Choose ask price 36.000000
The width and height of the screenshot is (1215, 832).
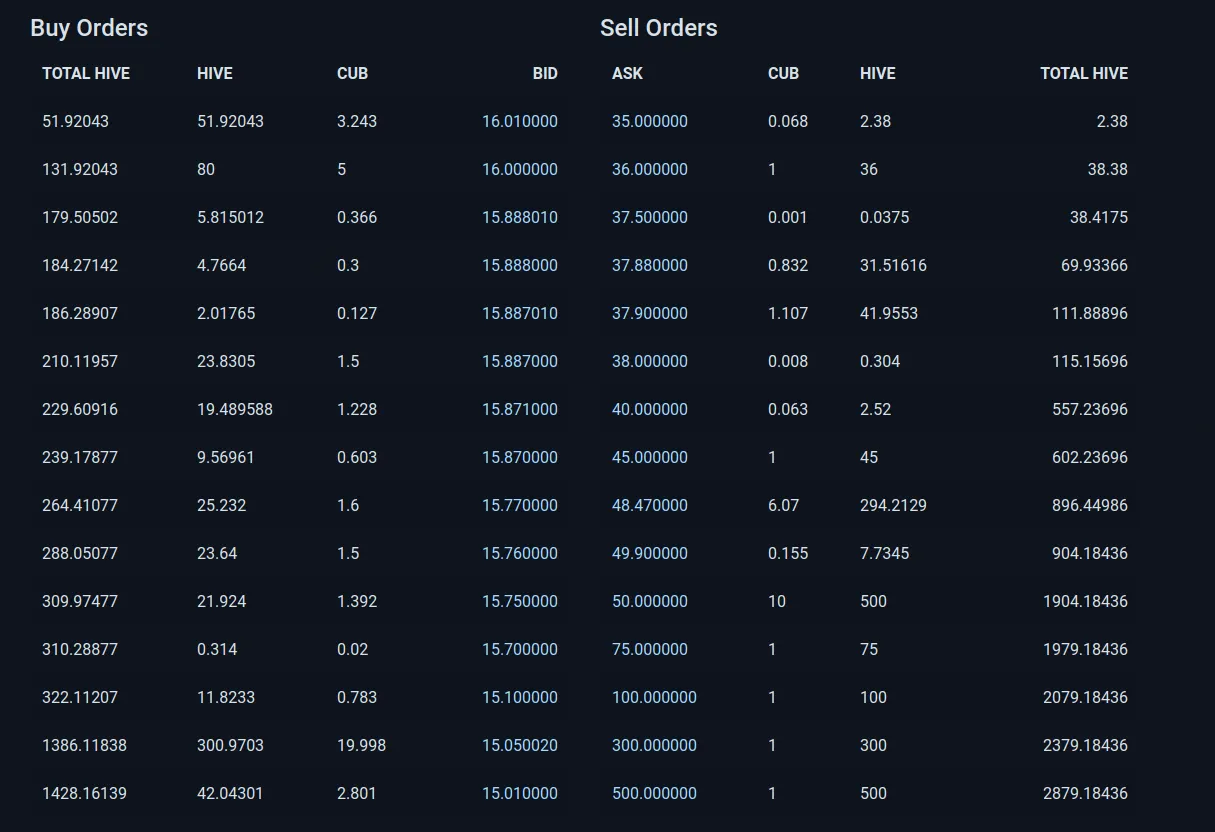(650, 169)
